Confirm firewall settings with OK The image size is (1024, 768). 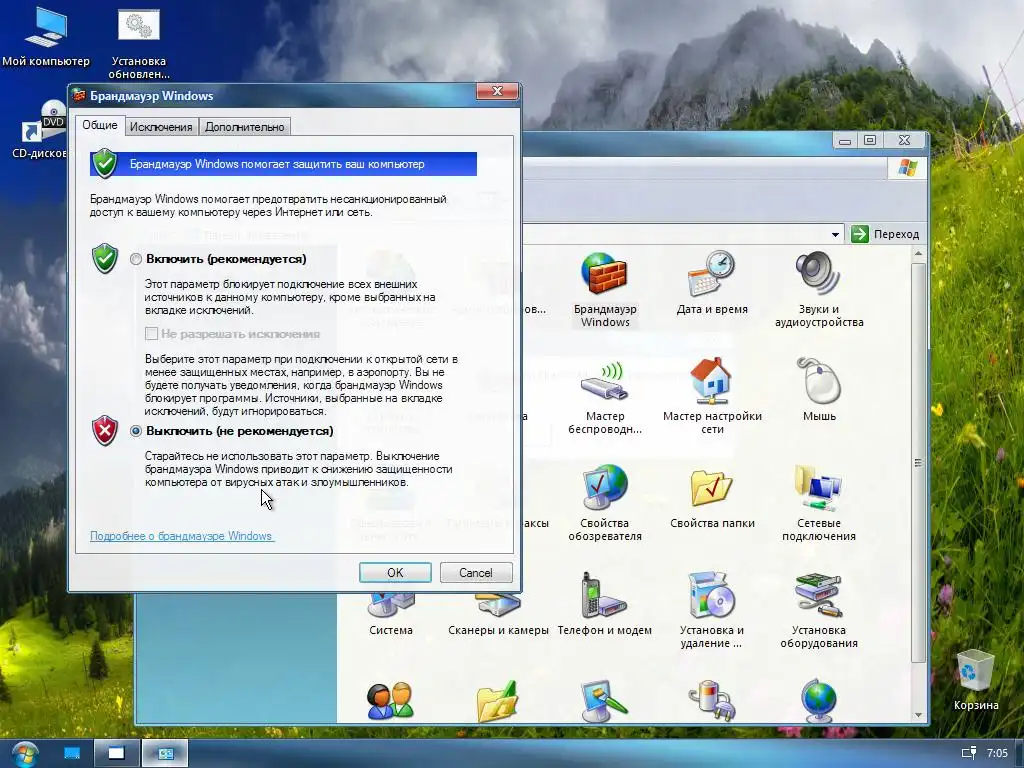pyautogui.click(x=395, y=573)
